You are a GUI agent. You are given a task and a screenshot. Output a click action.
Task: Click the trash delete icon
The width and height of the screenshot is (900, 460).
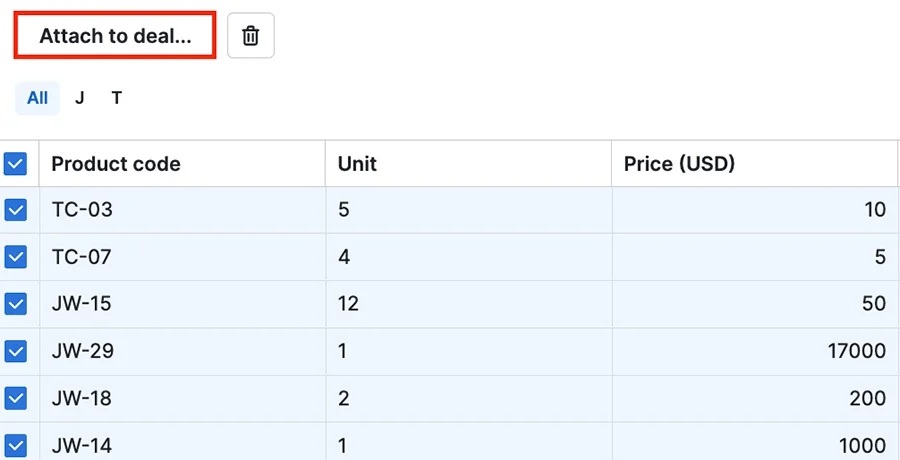(x=251, y=36)
